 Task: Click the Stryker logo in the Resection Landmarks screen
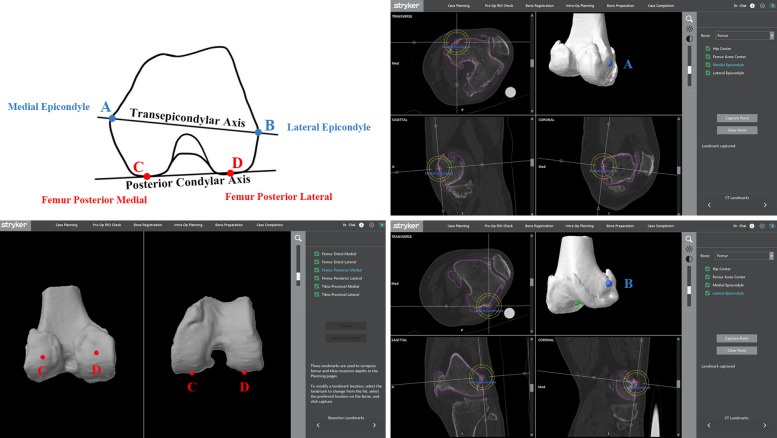point(14,225)
